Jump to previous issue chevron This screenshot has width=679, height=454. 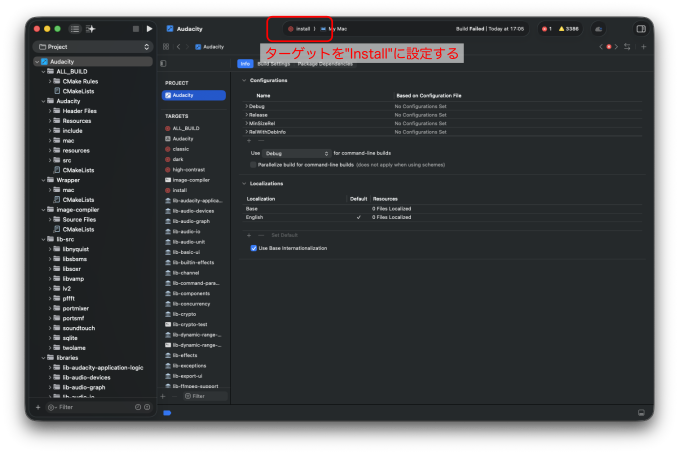[x=601, y=47]
